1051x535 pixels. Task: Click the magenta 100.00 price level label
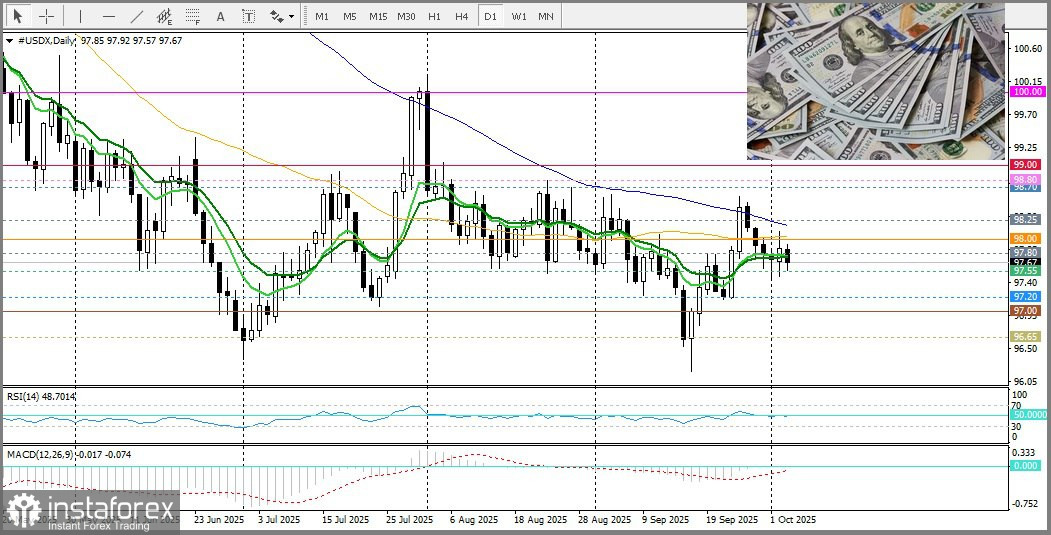click(x=1026, y=91)
